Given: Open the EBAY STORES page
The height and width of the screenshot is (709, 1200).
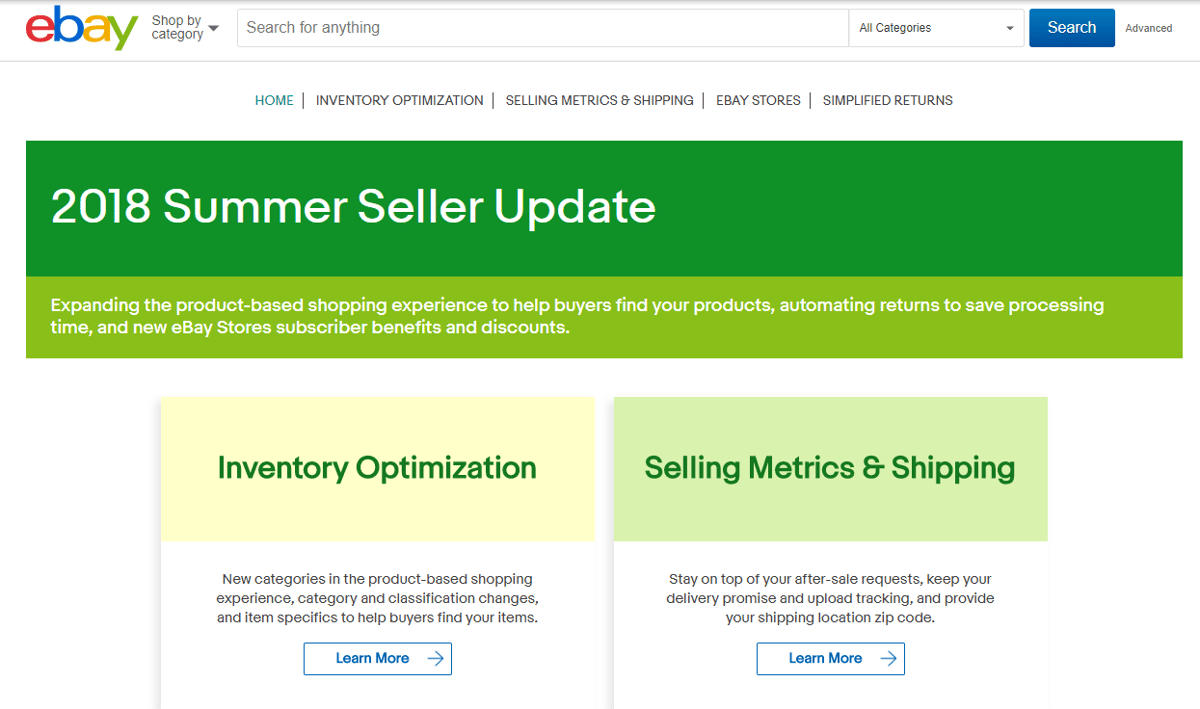Looking at the screenshot, I should [x=758, y=100].
